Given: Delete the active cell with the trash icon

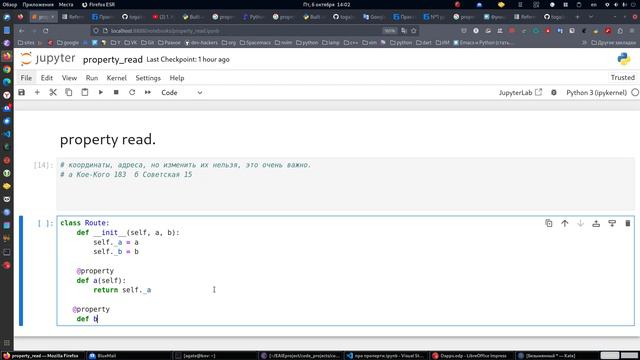Looking at the screenshot, I should click(x=628, y=223).
